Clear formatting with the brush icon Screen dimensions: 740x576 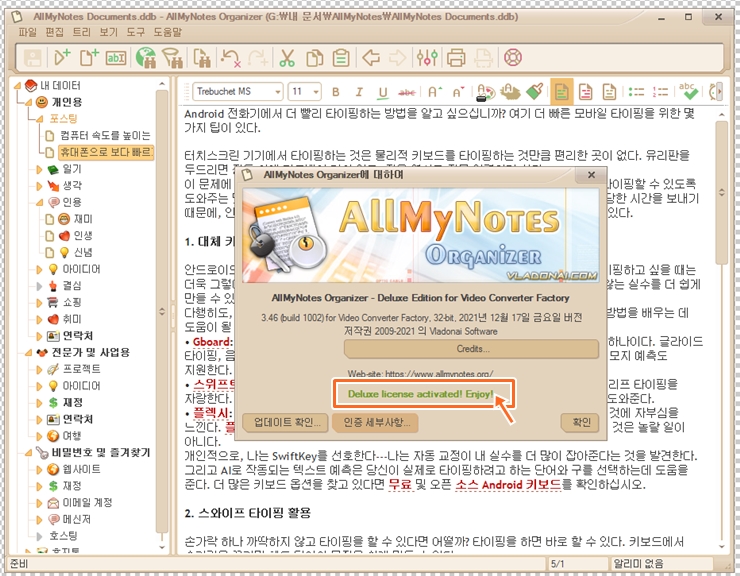tap(534, 91)
